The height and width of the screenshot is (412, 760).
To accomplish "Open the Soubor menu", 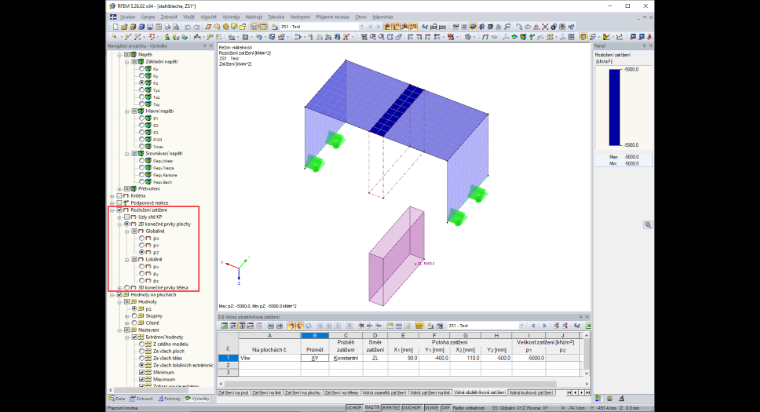I will pos(128,17).
